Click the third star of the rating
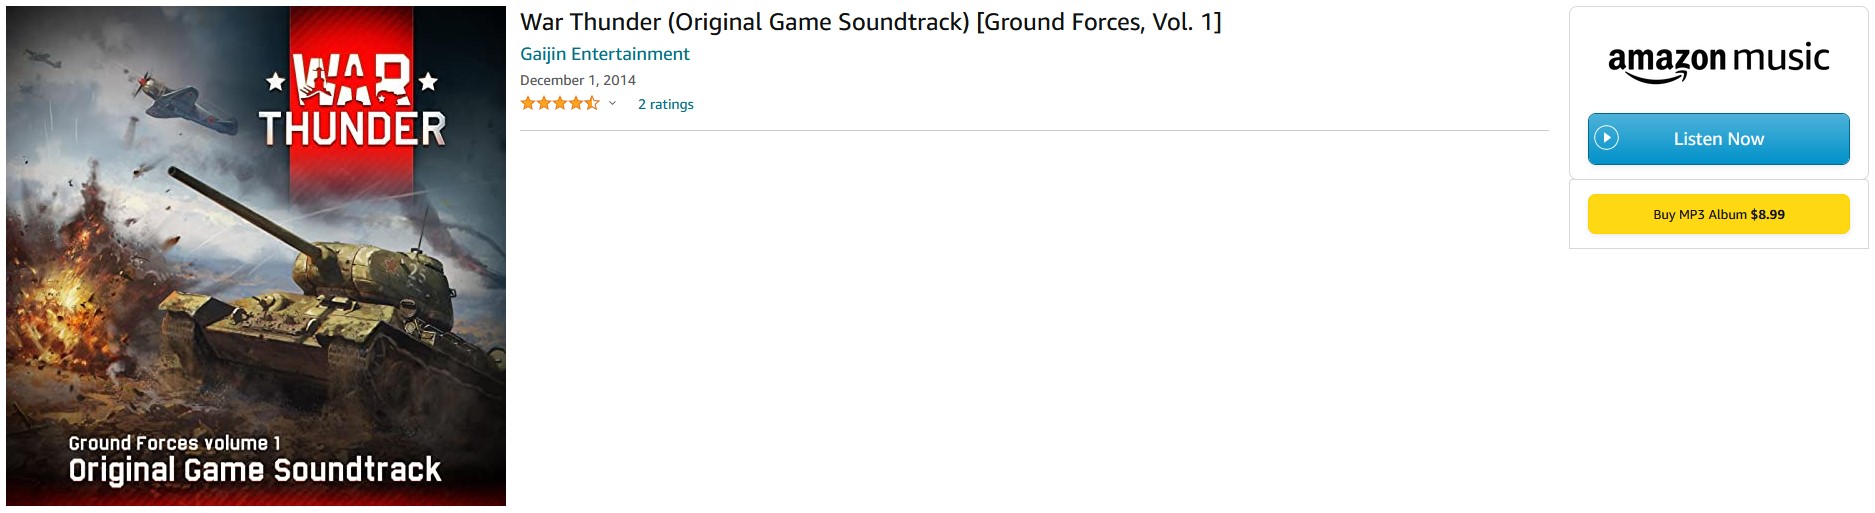This screenshot has height=513, width=1875. 560,103
